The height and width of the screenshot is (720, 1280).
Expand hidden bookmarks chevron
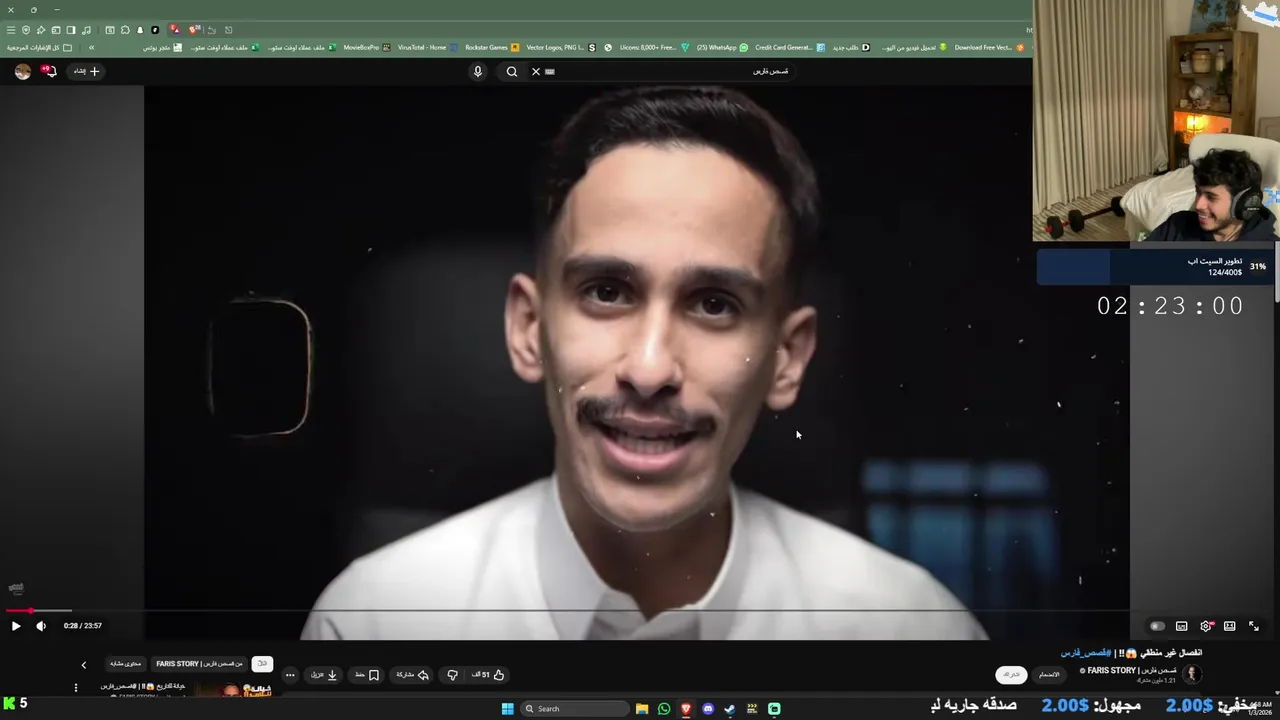point(91,47)
